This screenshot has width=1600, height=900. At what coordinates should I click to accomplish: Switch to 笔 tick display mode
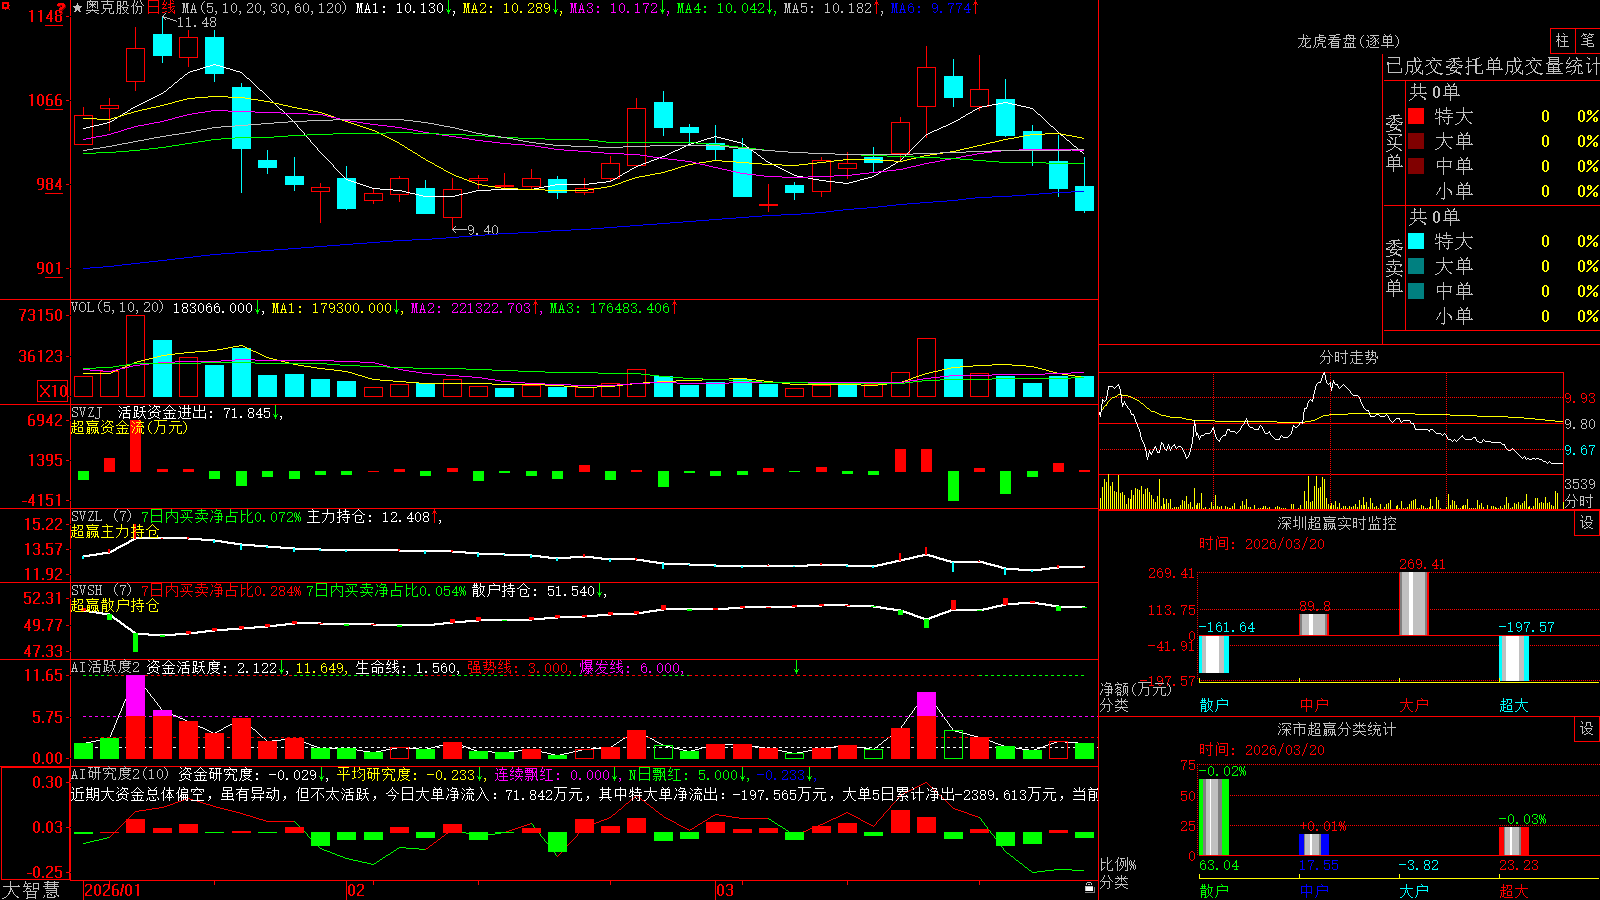point(1587,40)
